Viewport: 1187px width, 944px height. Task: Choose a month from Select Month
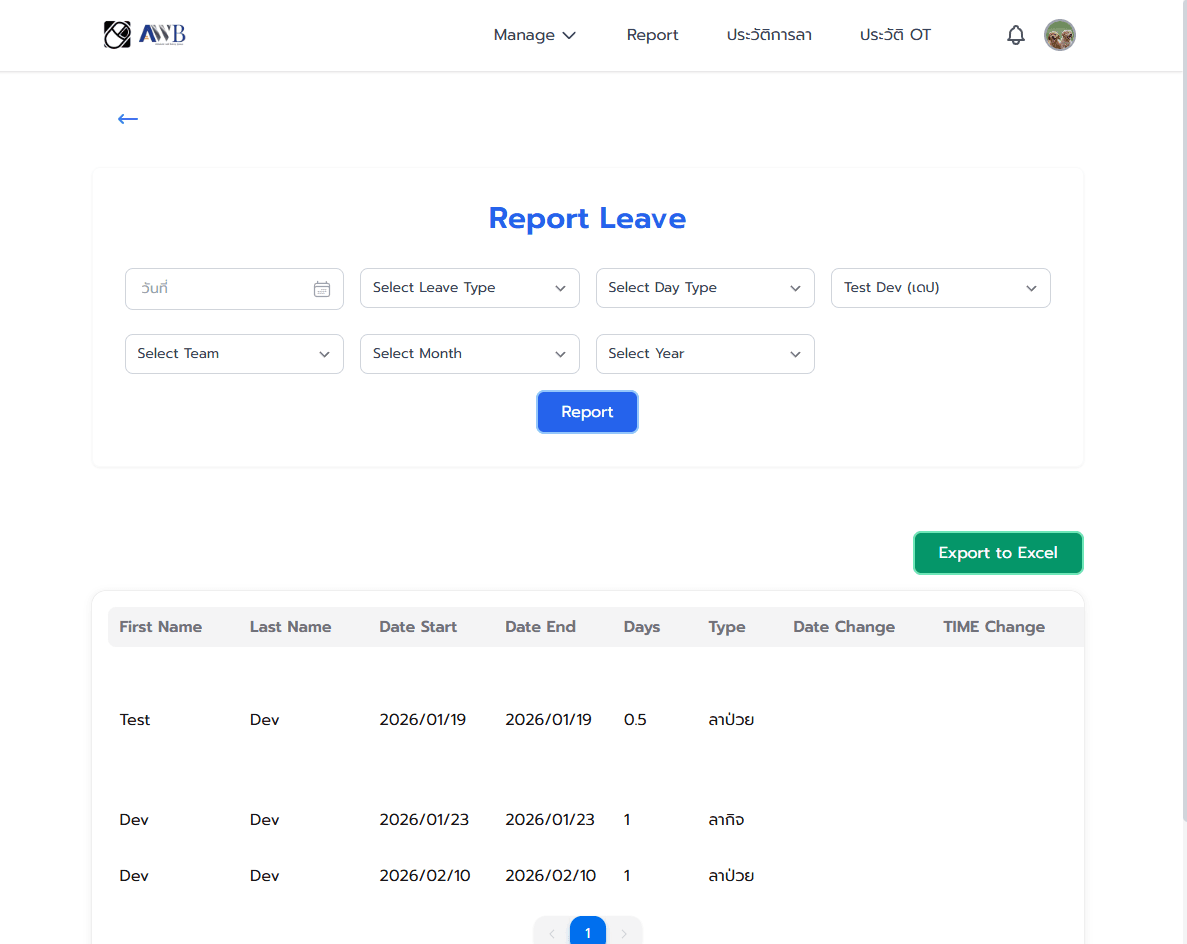(x=469, y=354)
